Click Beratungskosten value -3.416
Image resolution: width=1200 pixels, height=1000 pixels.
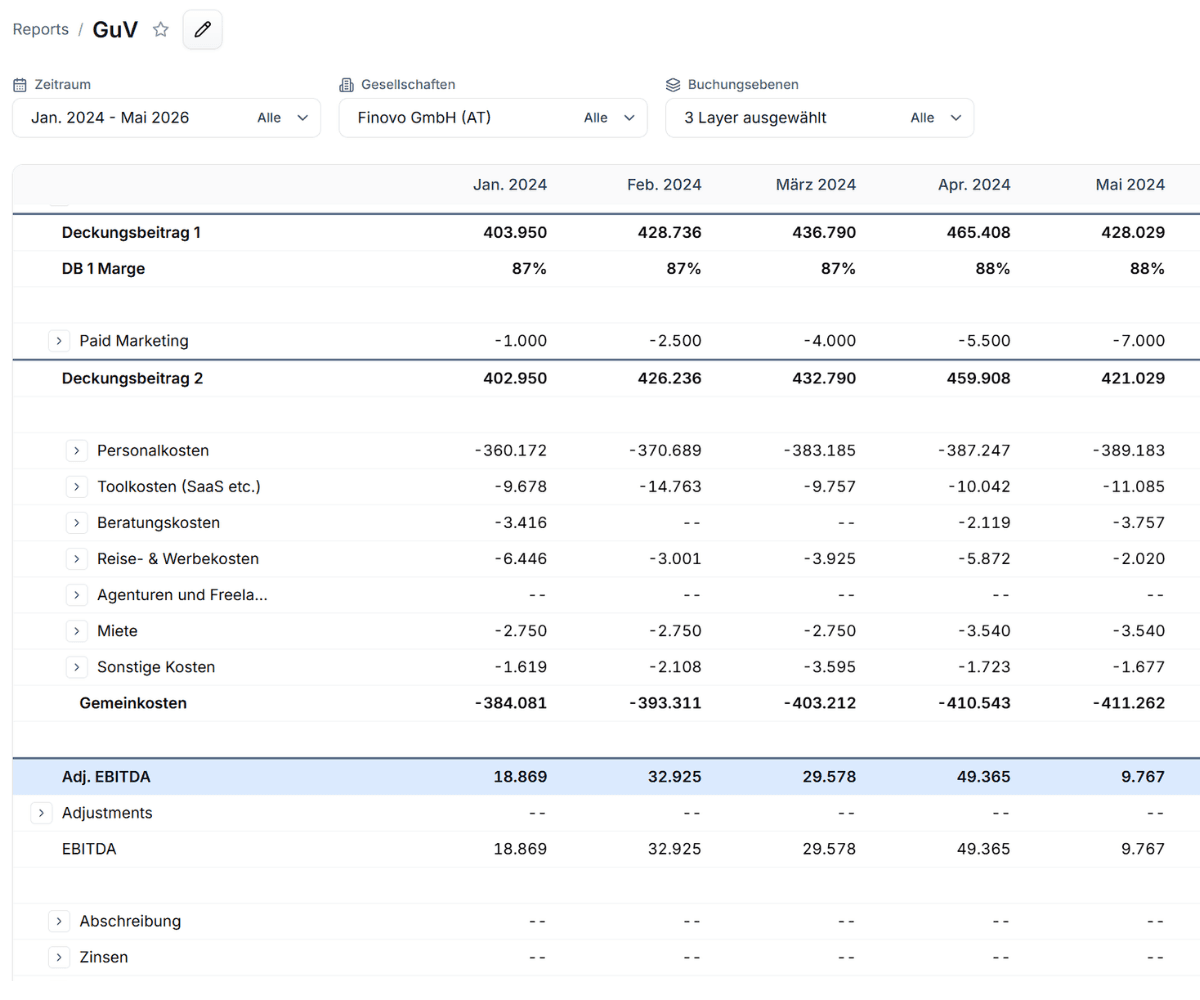(521, 523)
